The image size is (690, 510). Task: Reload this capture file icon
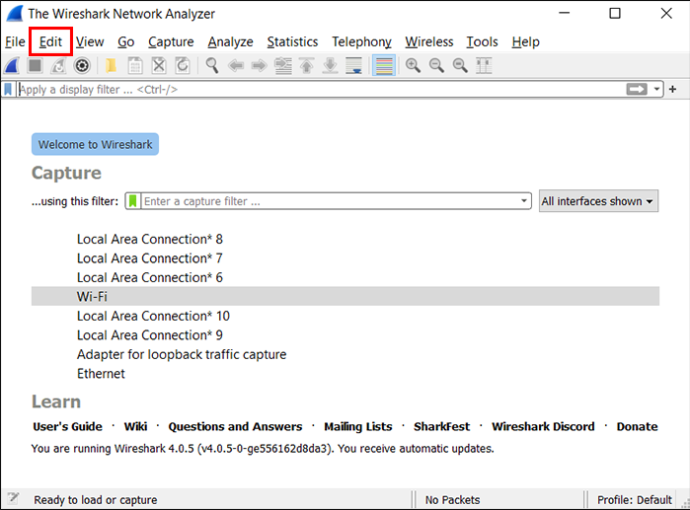point(183,66)
